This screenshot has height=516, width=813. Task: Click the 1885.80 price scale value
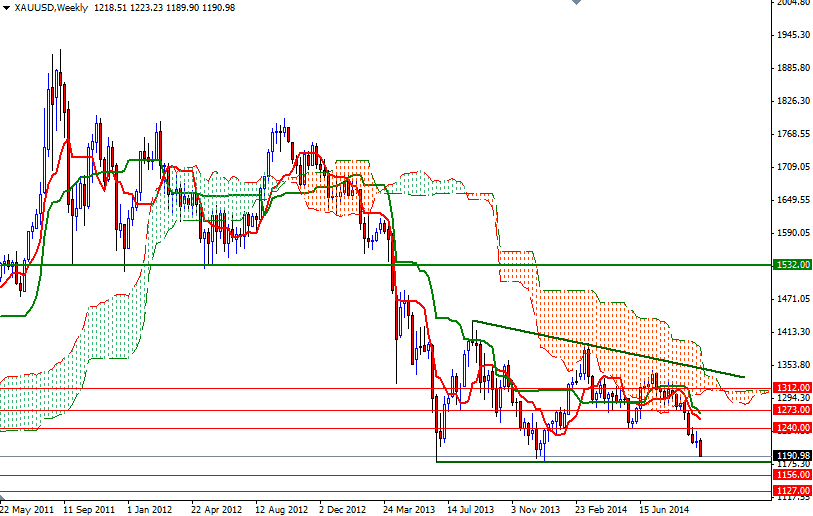pos(792,68)
